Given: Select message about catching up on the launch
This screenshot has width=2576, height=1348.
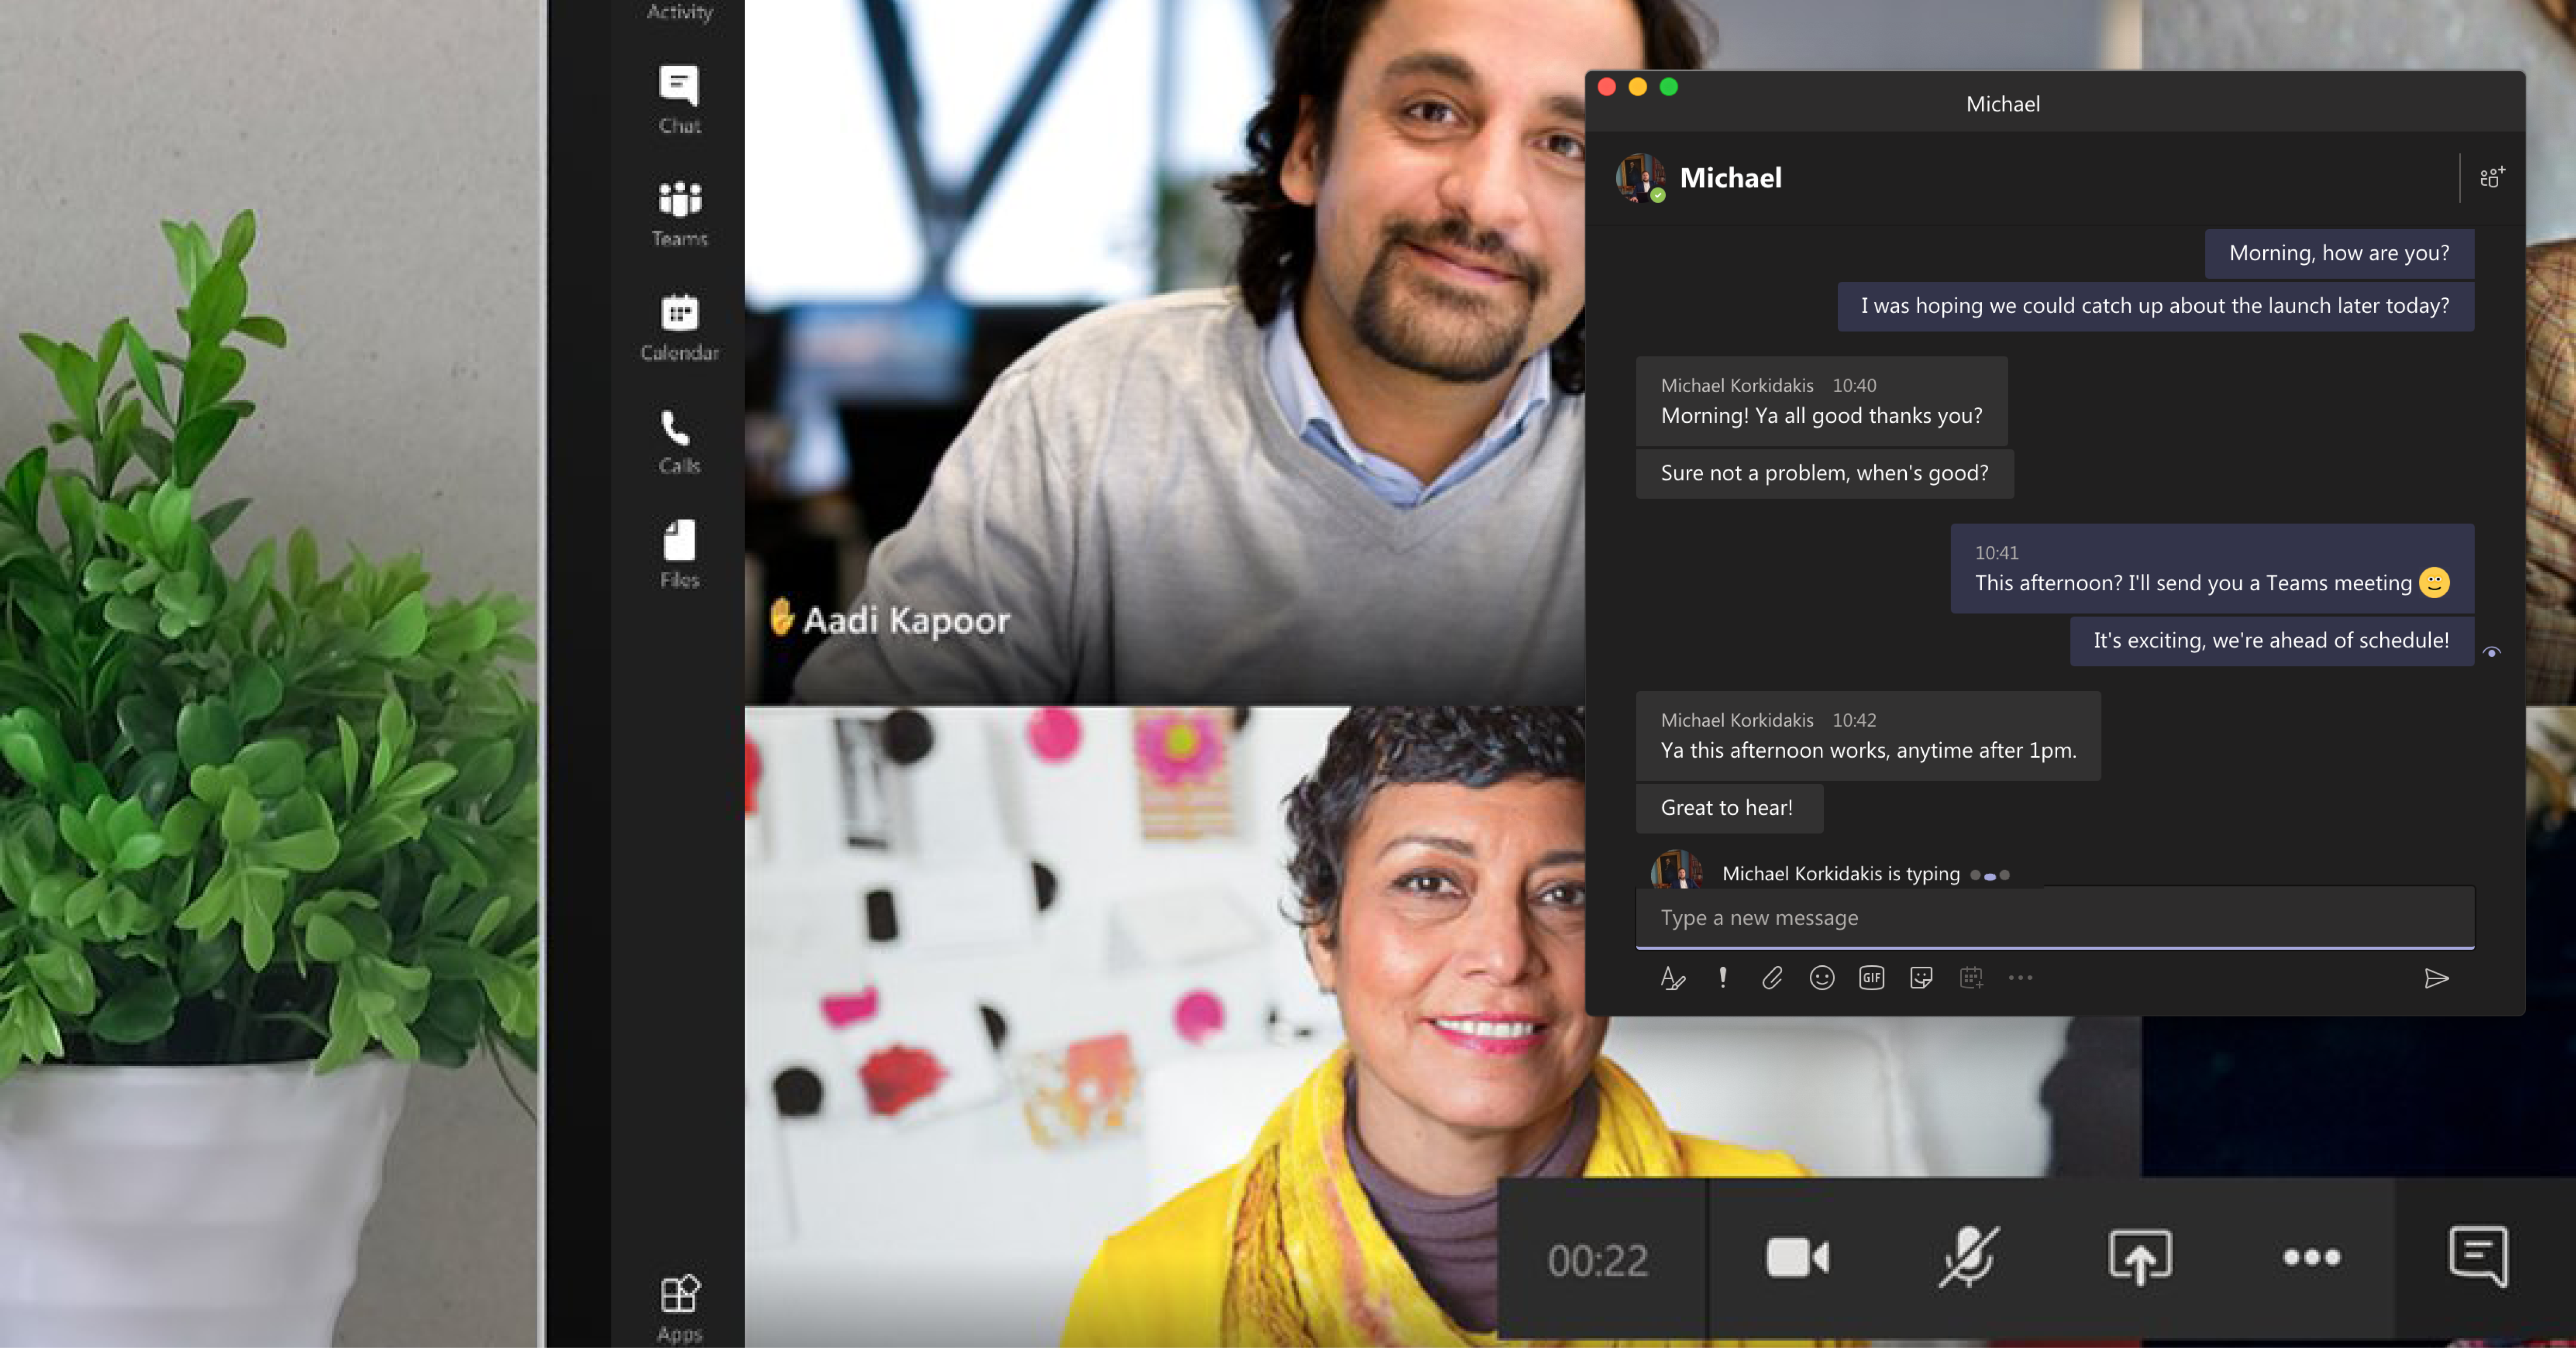Looking at the screenshot, I should [2155, 306].
